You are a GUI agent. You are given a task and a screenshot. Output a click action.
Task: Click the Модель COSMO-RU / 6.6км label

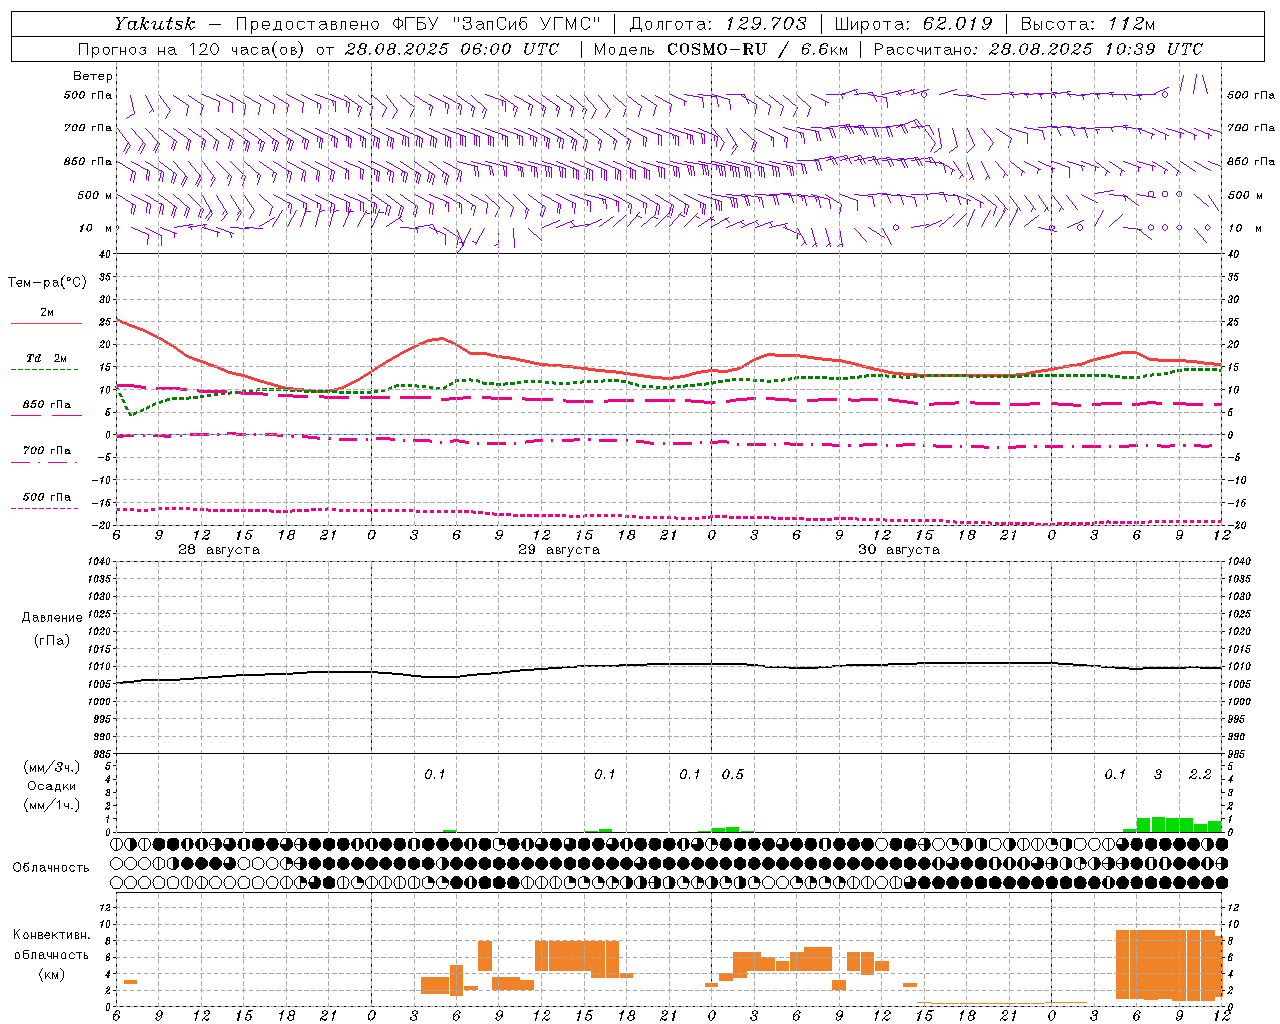(x=721, y=49)
